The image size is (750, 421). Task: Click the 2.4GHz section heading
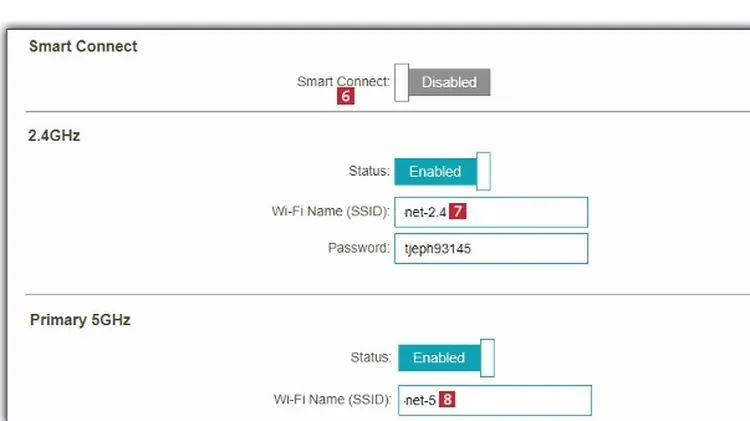pos(54,135)
